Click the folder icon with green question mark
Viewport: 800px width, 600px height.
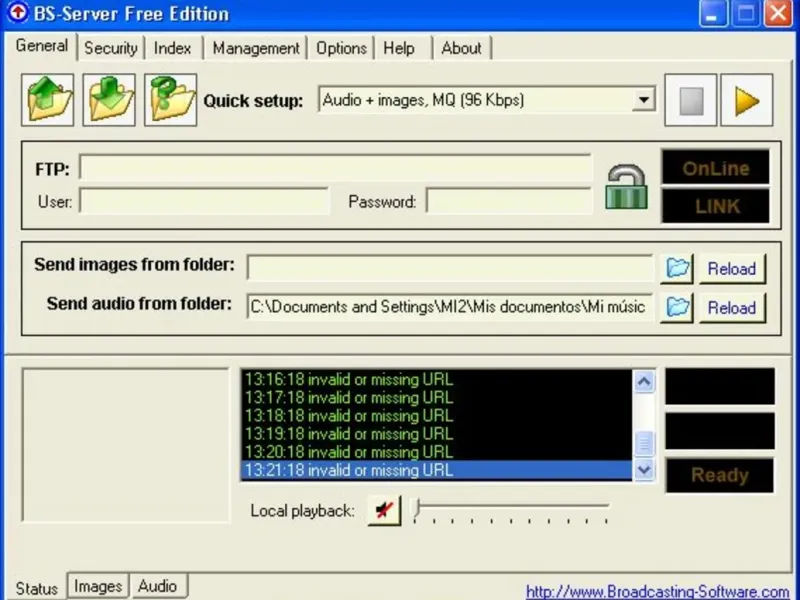coord(170,99)
